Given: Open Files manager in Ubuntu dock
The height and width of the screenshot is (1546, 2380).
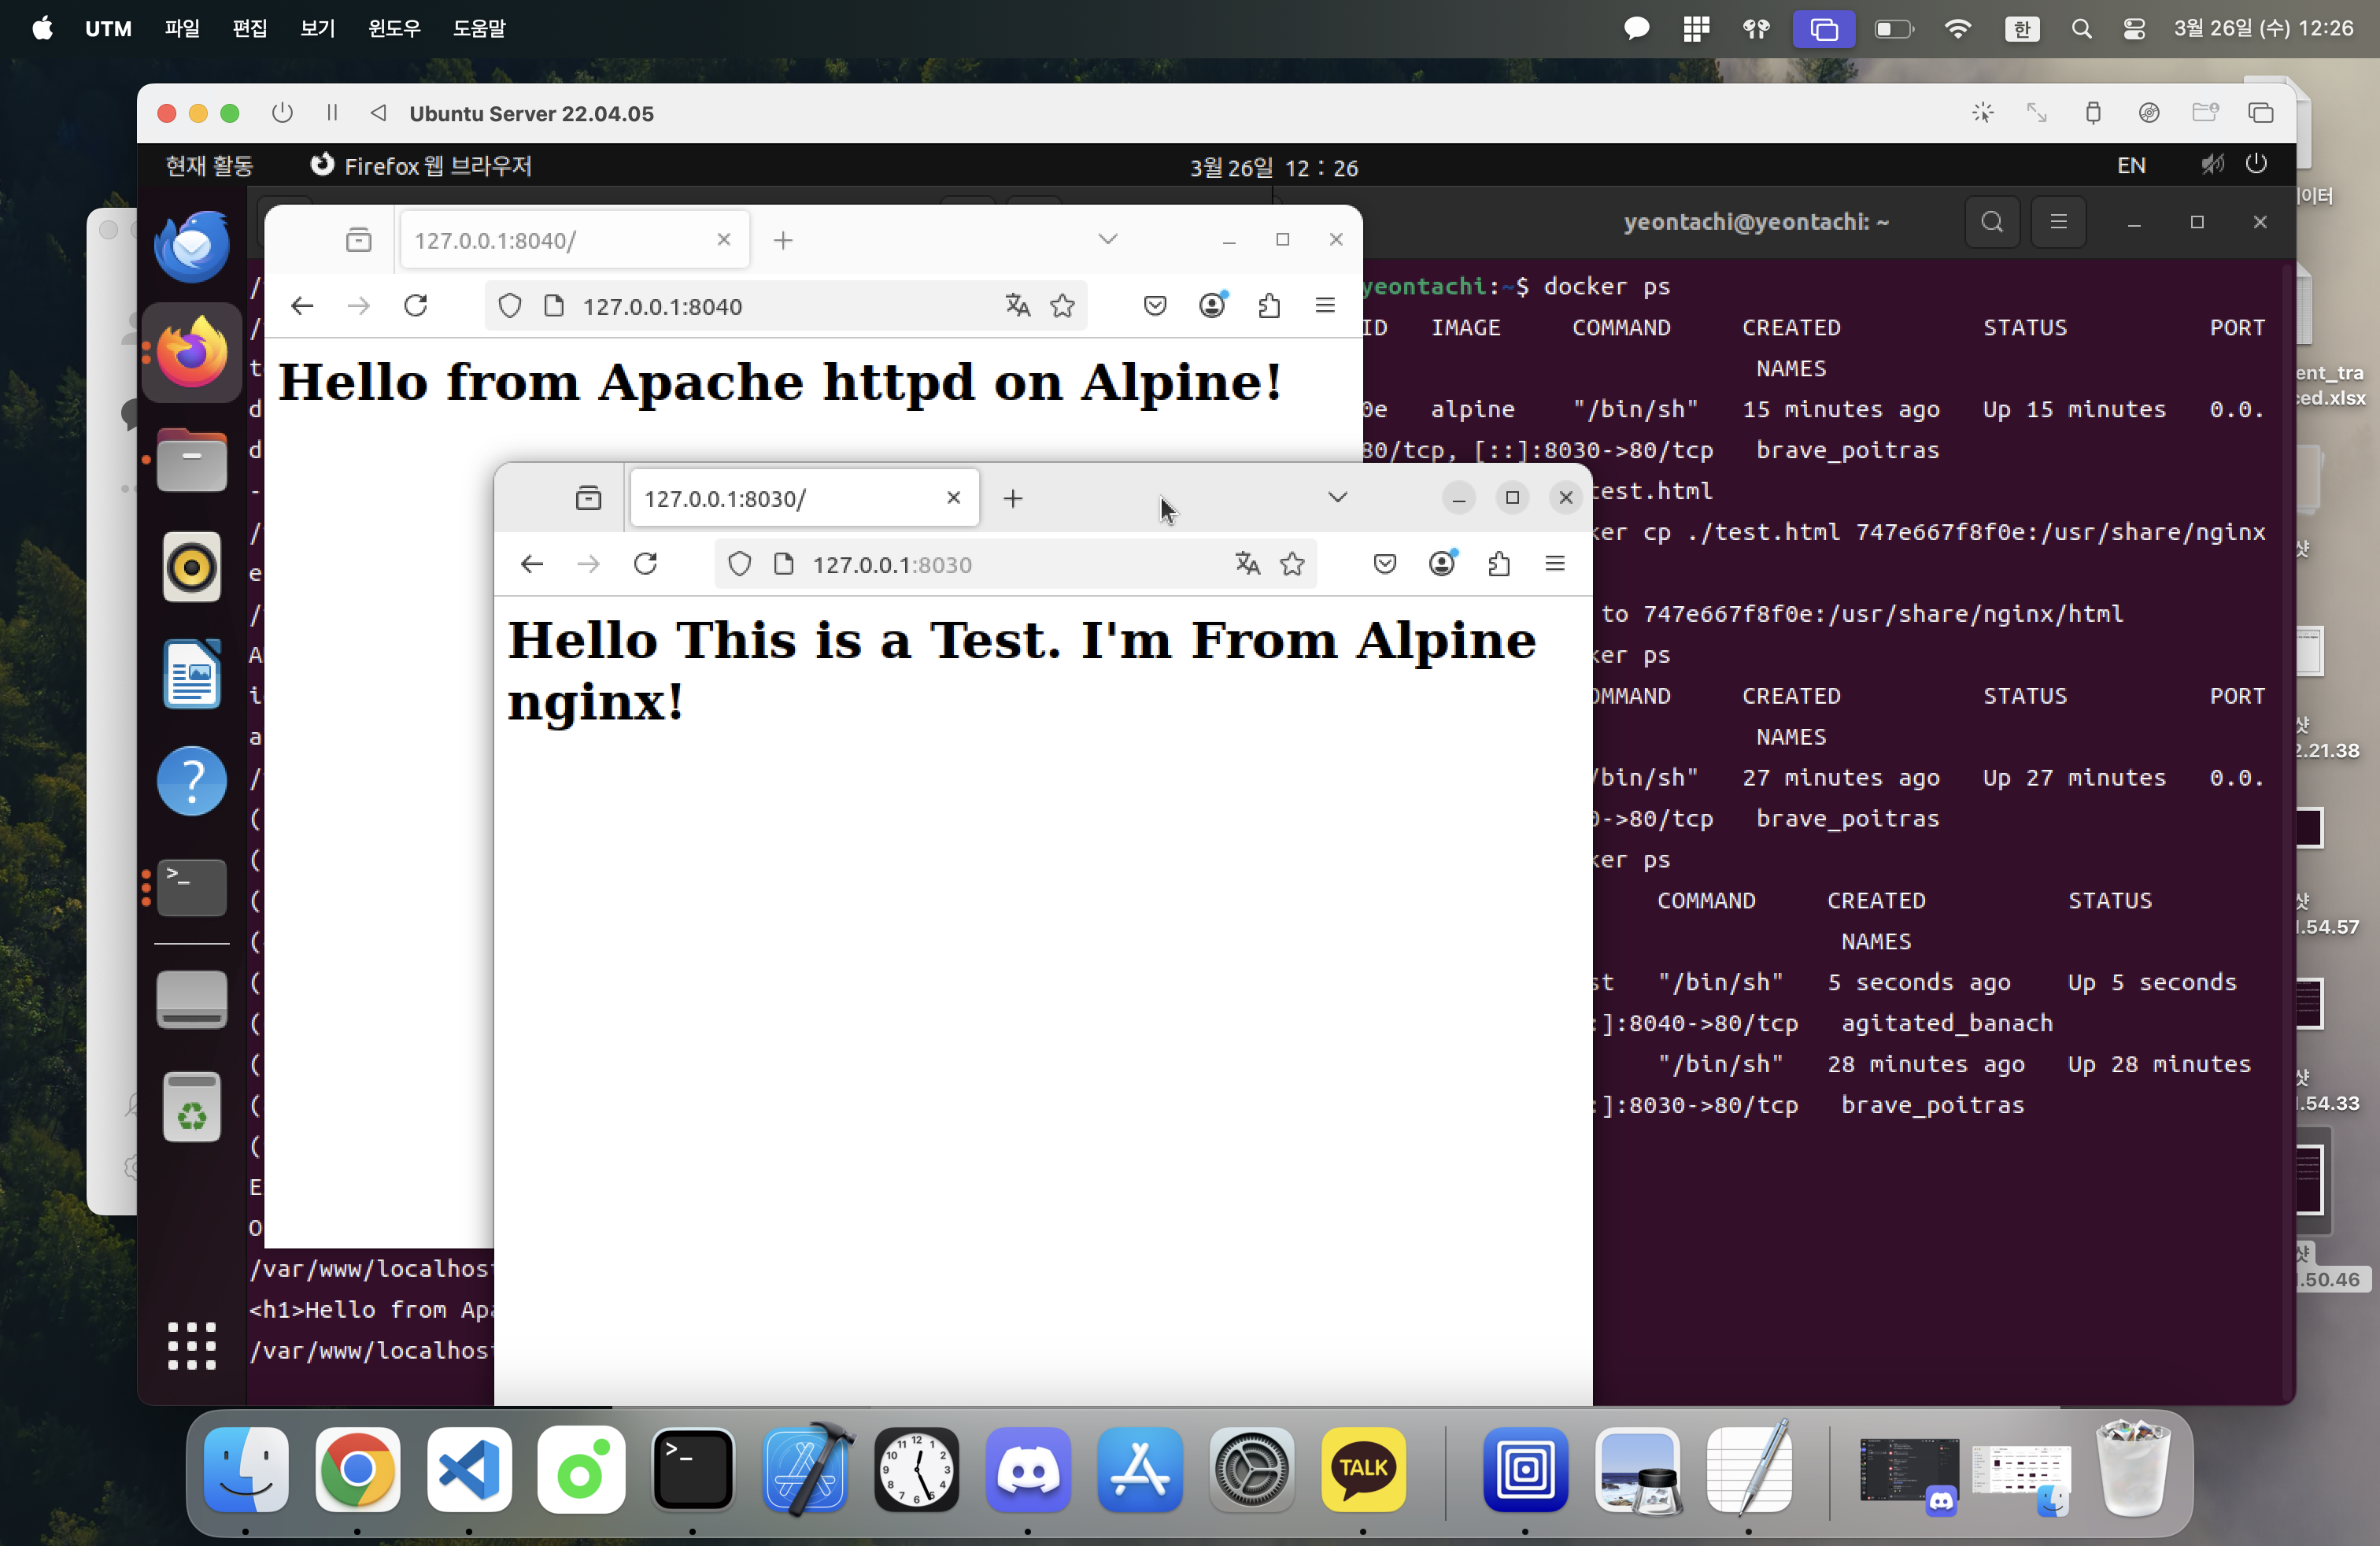Looking at the screenshot, I should point(192,461).
